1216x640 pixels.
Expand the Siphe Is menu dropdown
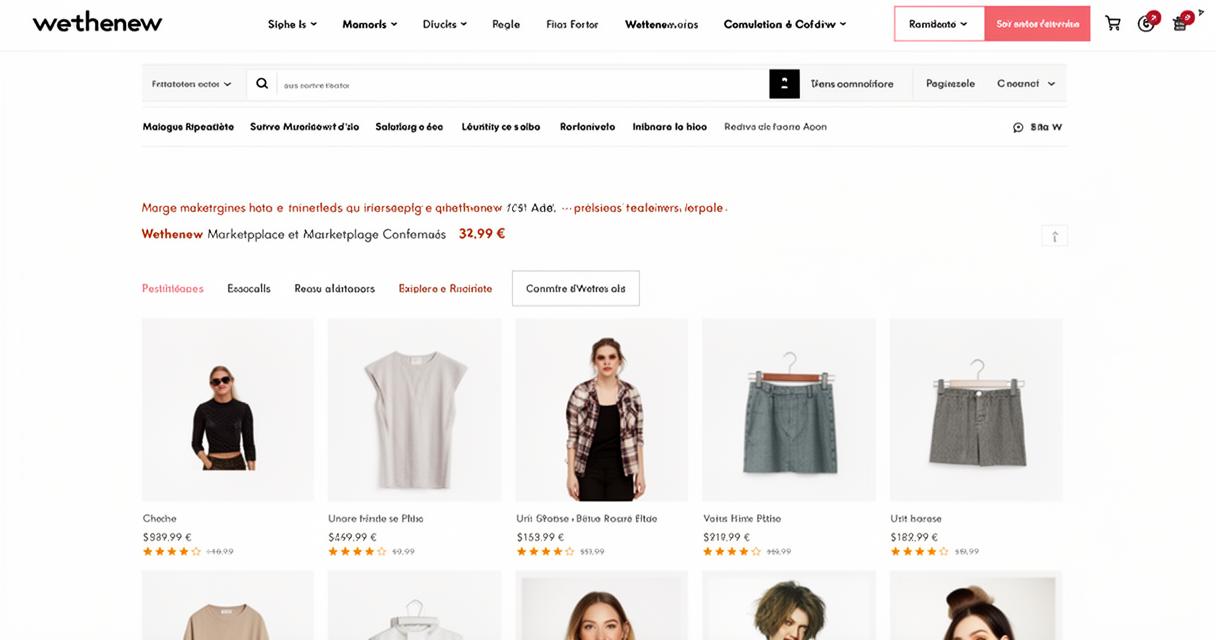click(292, 24)
